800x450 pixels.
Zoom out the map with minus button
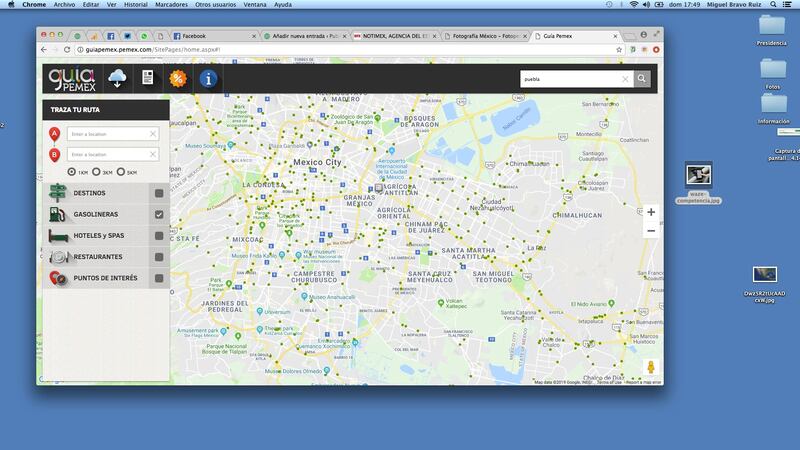(651, 231)
